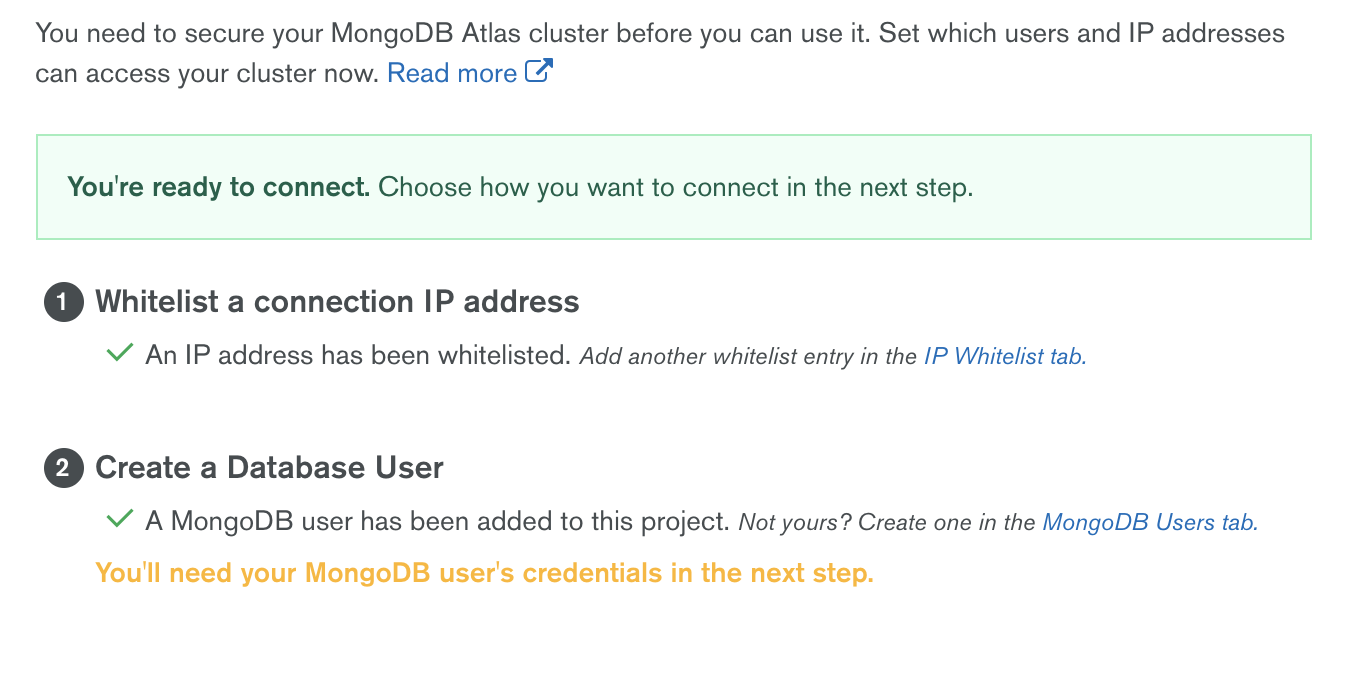The width and height of the screenshot is (1348, 694).
Task: Click the can access your cluster now text
Action: click(x=207, y=73)
